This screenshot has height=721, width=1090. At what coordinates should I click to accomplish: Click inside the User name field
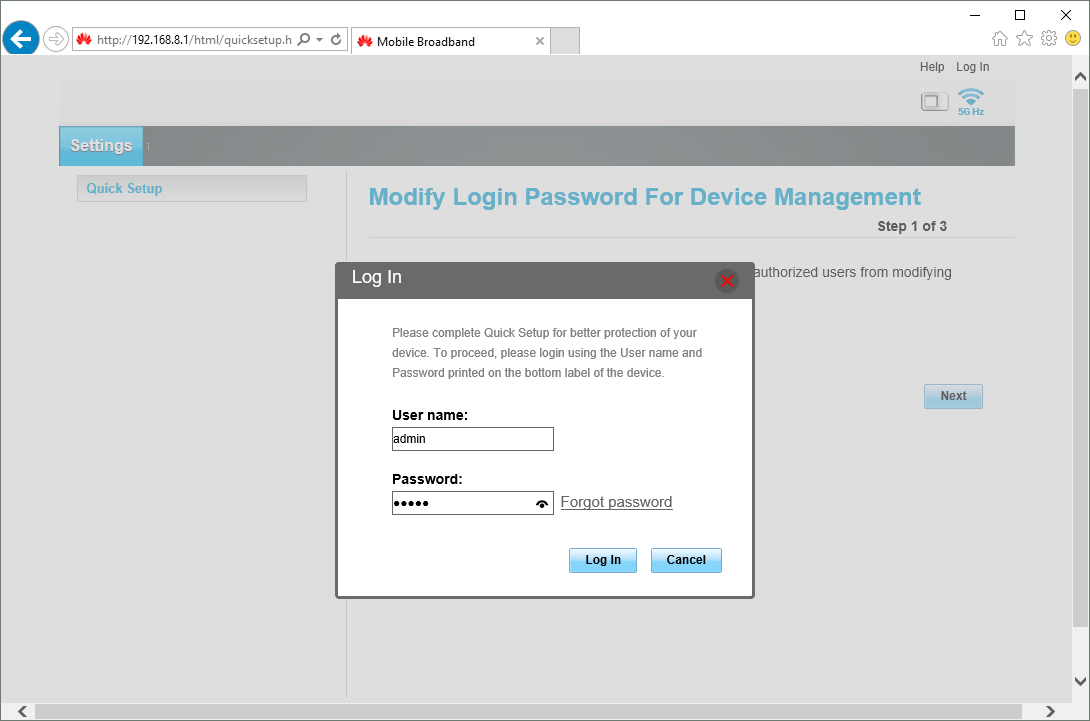coord(472,438)
